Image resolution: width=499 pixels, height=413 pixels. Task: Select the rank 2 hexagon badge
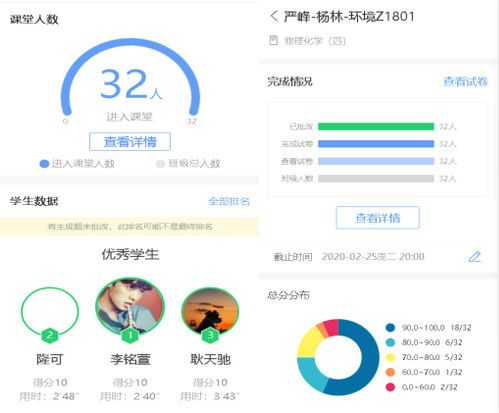(x=50, y=335)
